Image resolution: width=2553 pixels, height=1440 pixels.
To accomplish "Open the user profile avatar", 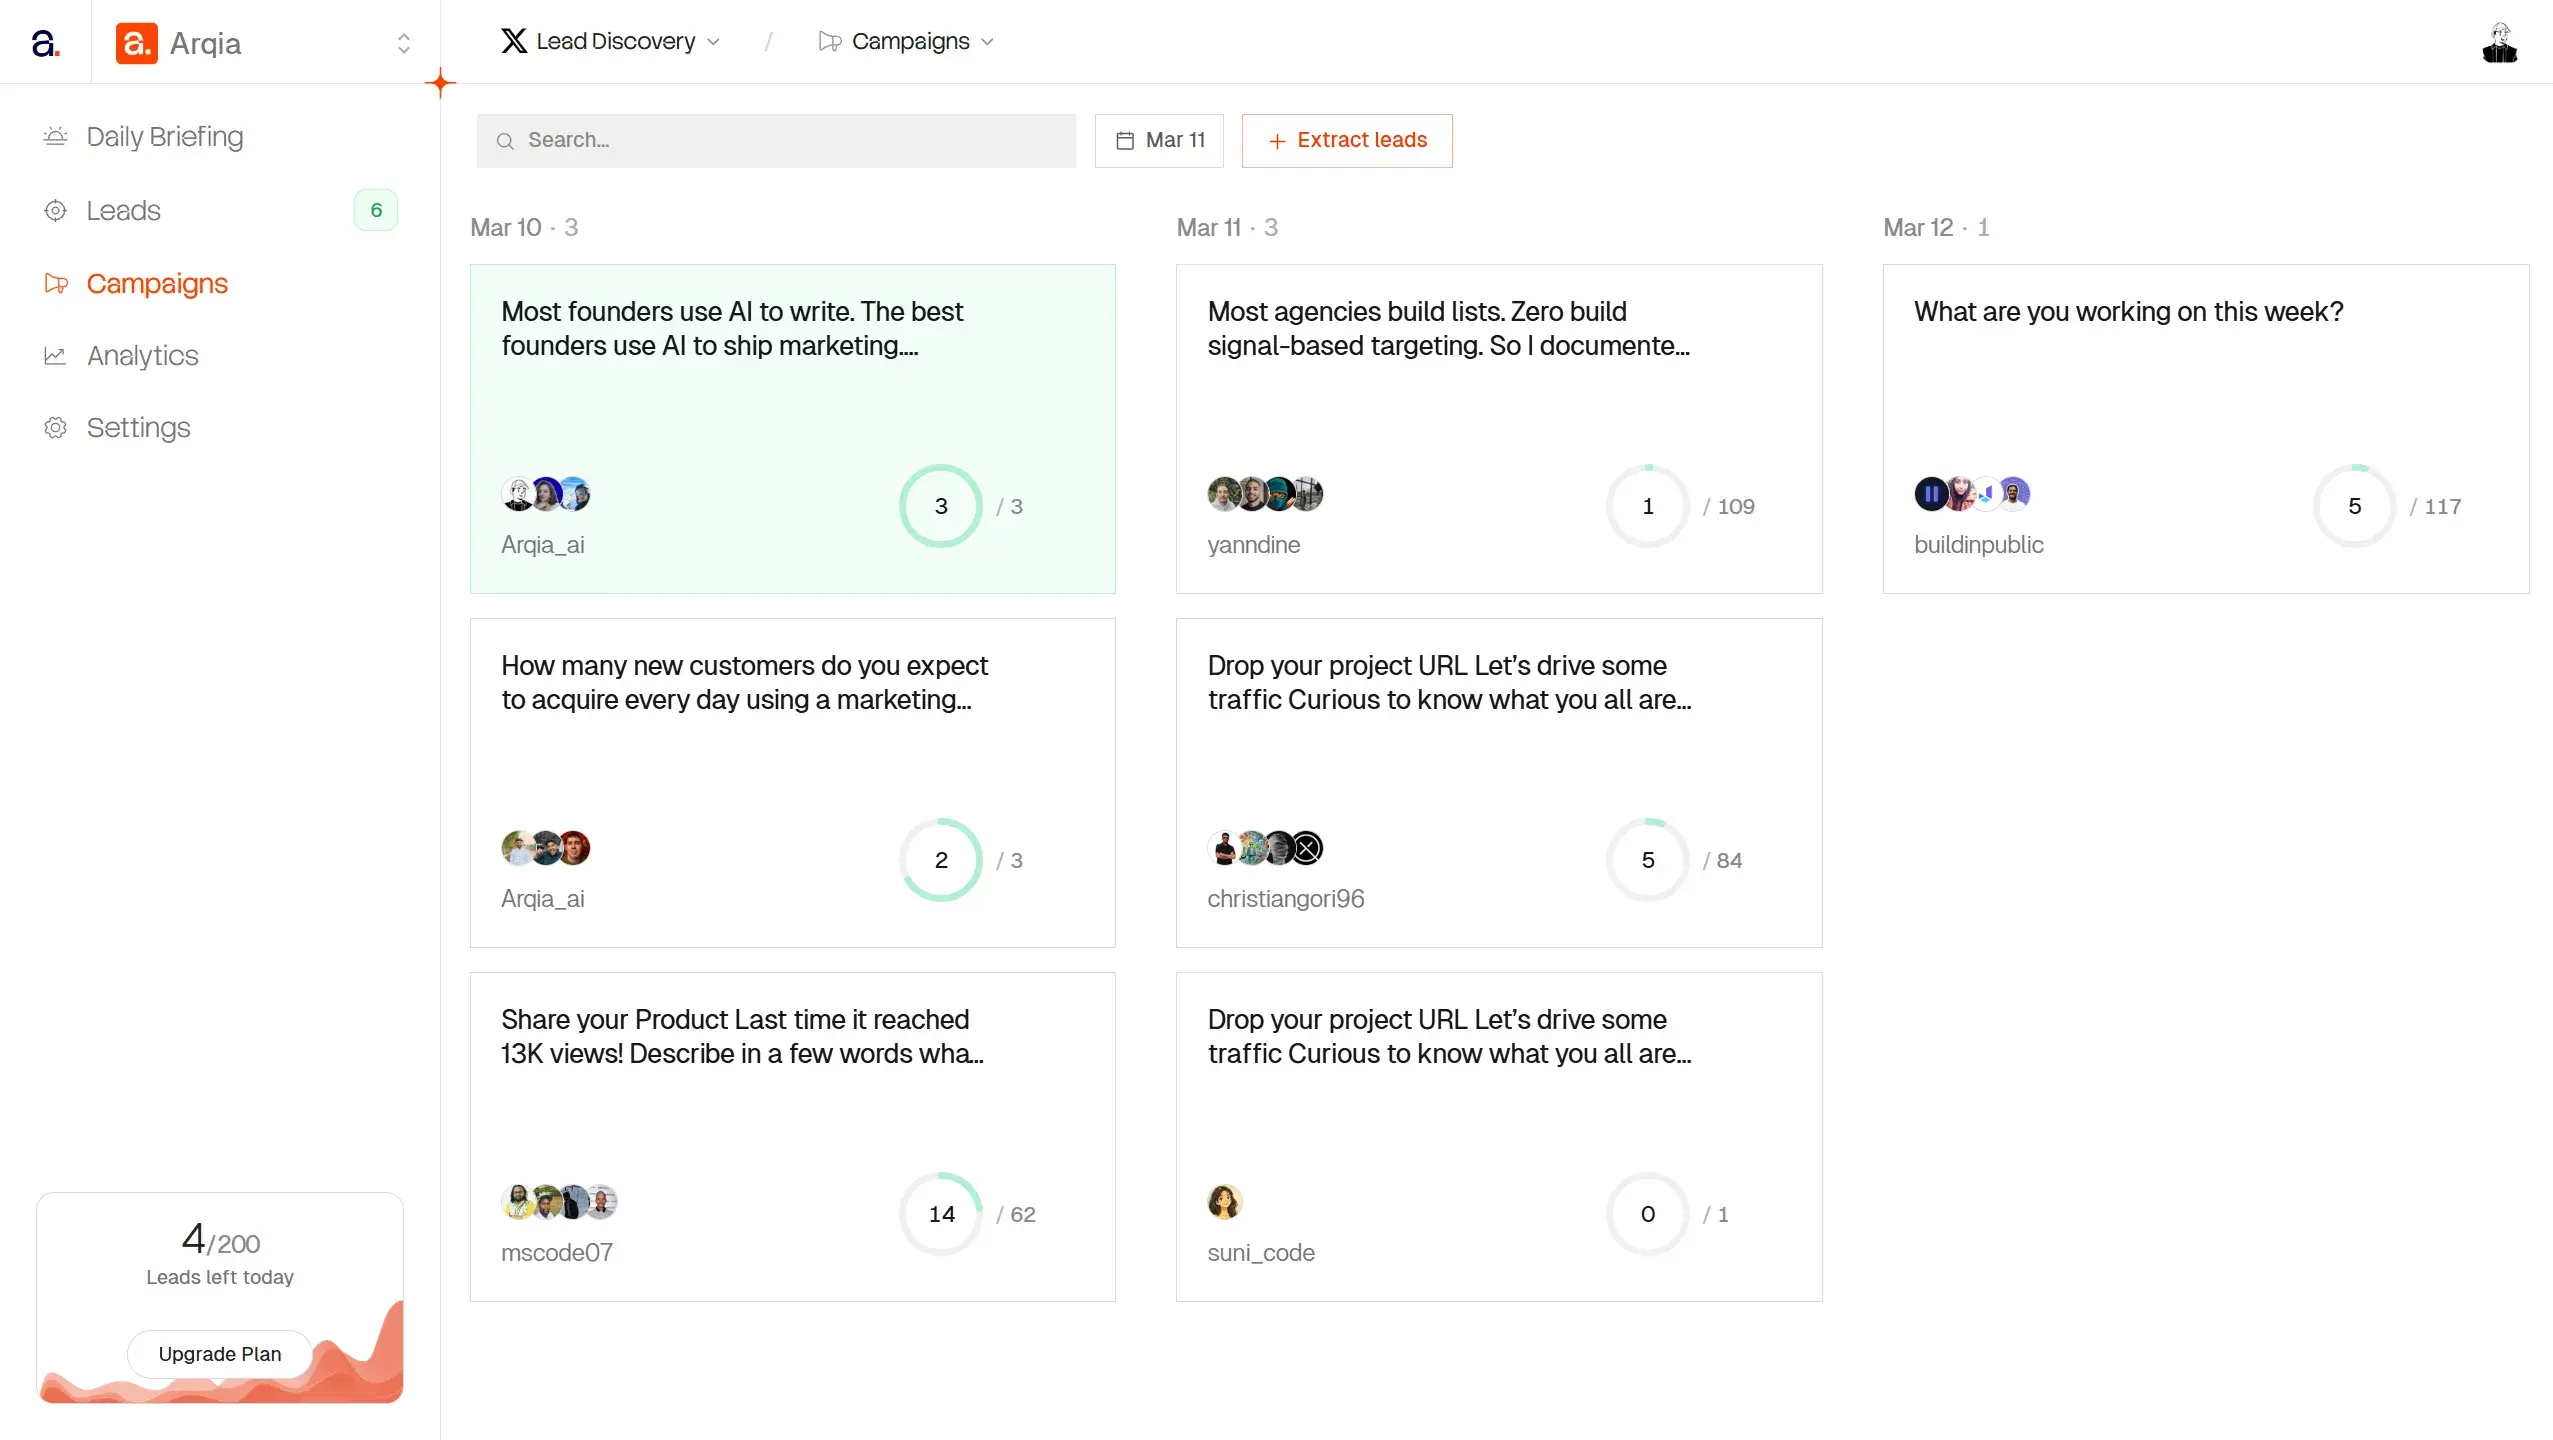I will coord(2499,42).
